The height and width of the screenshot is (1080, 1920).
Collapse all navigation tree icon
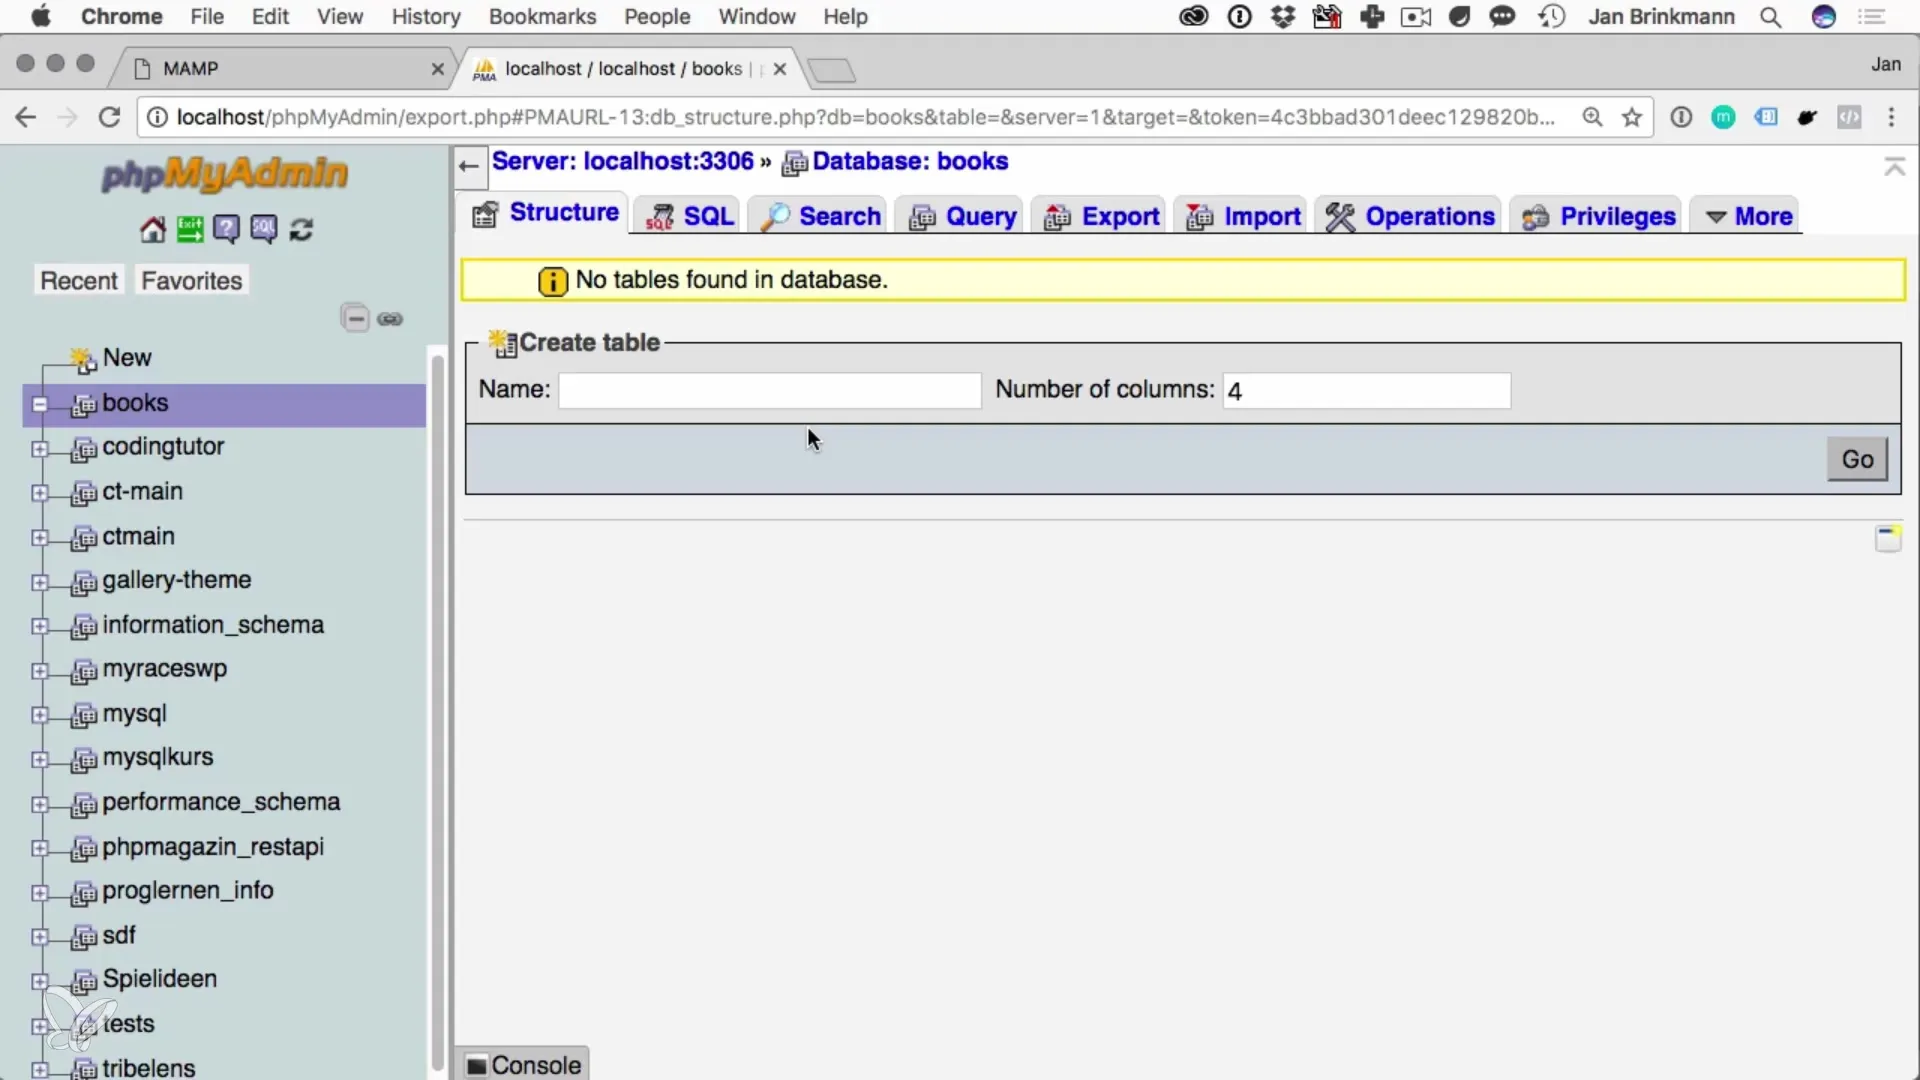click(x=355, y=319)
